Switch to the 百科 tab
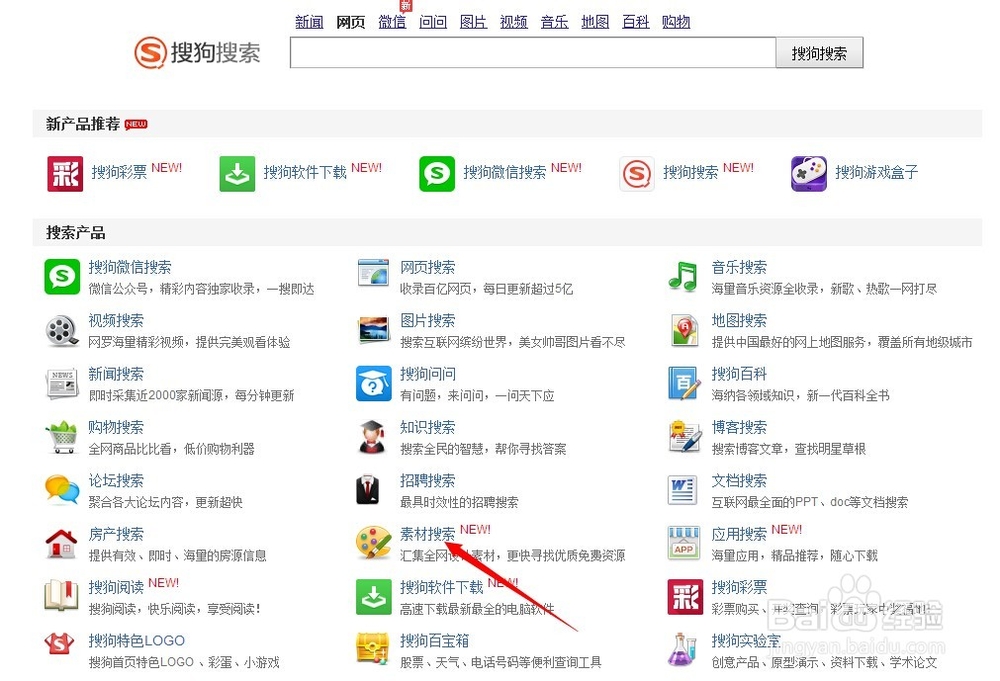 pos(636,22)
